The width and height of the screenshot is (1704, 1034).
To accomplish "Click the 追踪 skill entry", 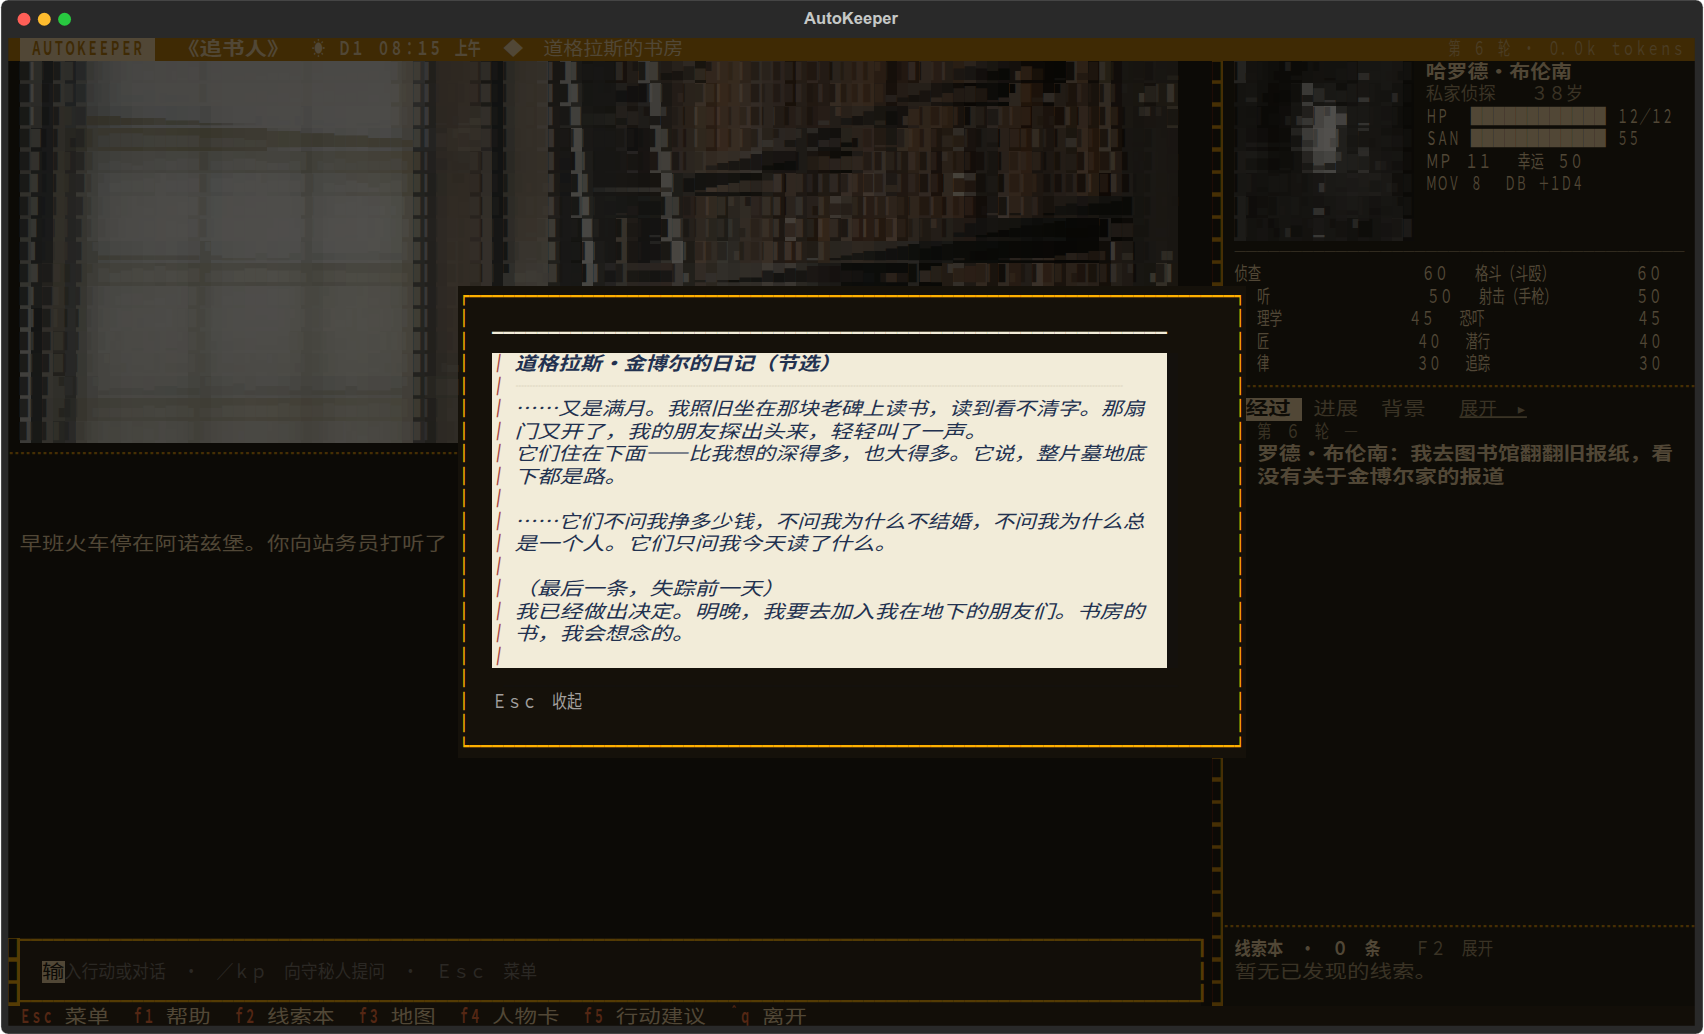I will coord(1561,363).
